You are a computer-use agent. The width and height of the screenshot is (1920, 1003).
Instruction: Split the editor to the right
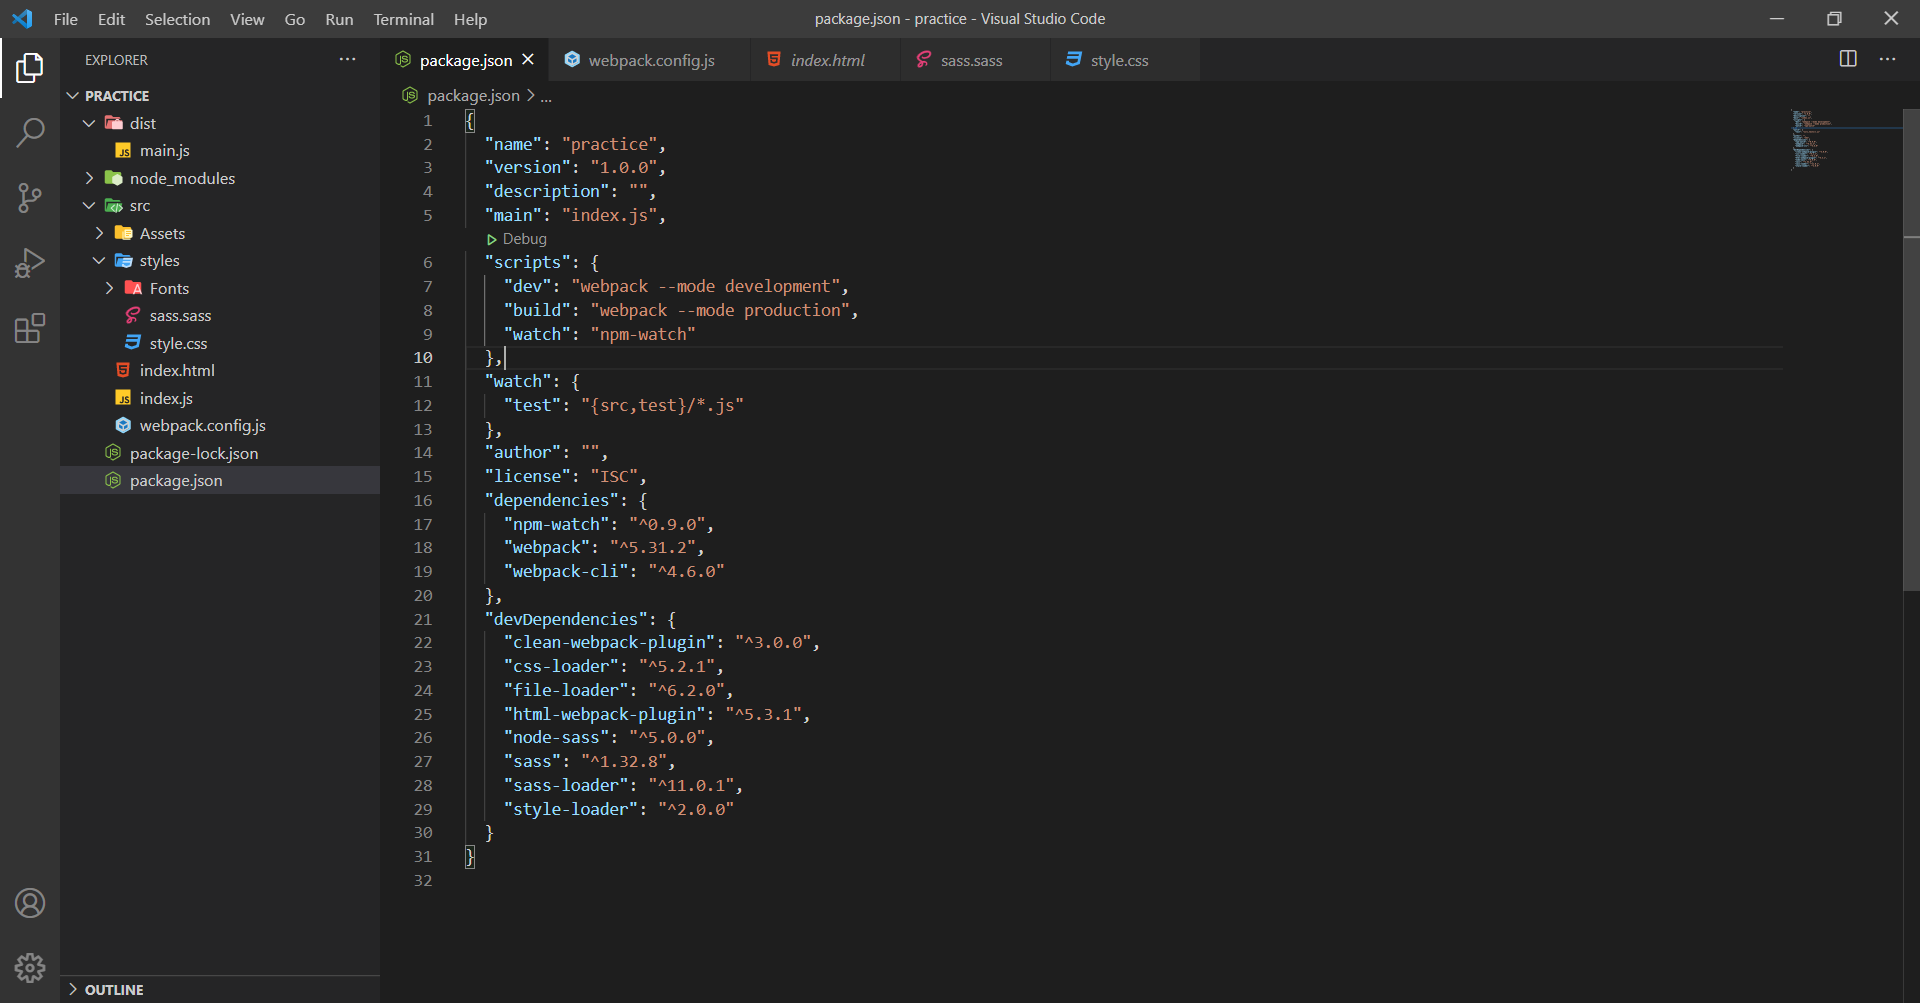click(x=1848, y=59)
